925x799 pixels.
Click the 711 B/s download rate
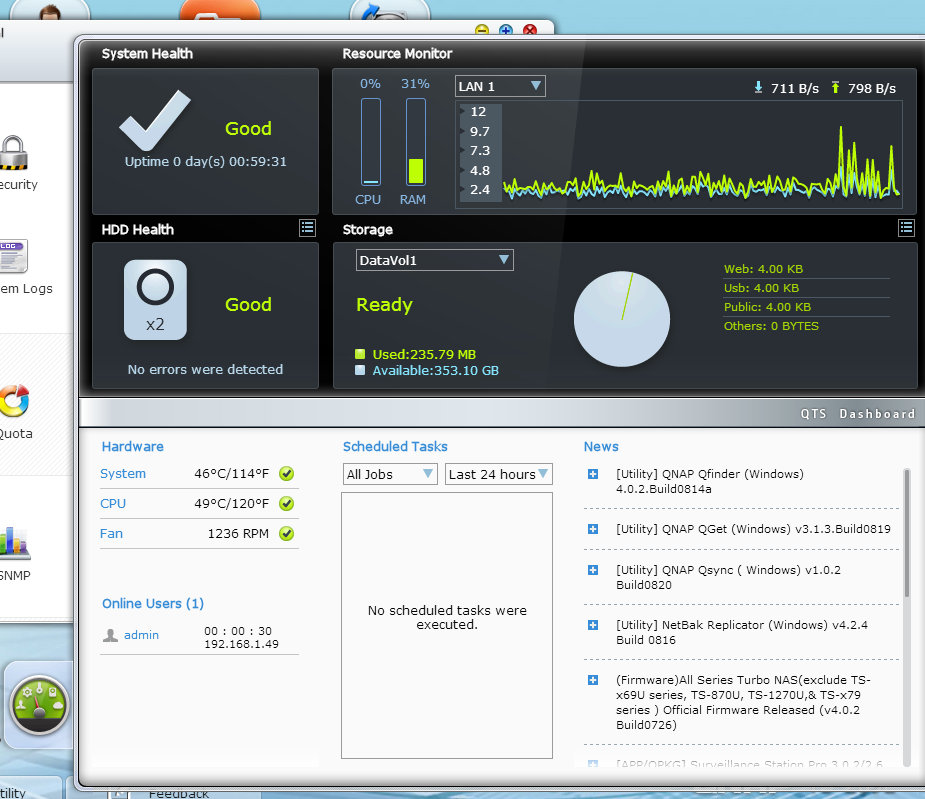click(795, 89)
